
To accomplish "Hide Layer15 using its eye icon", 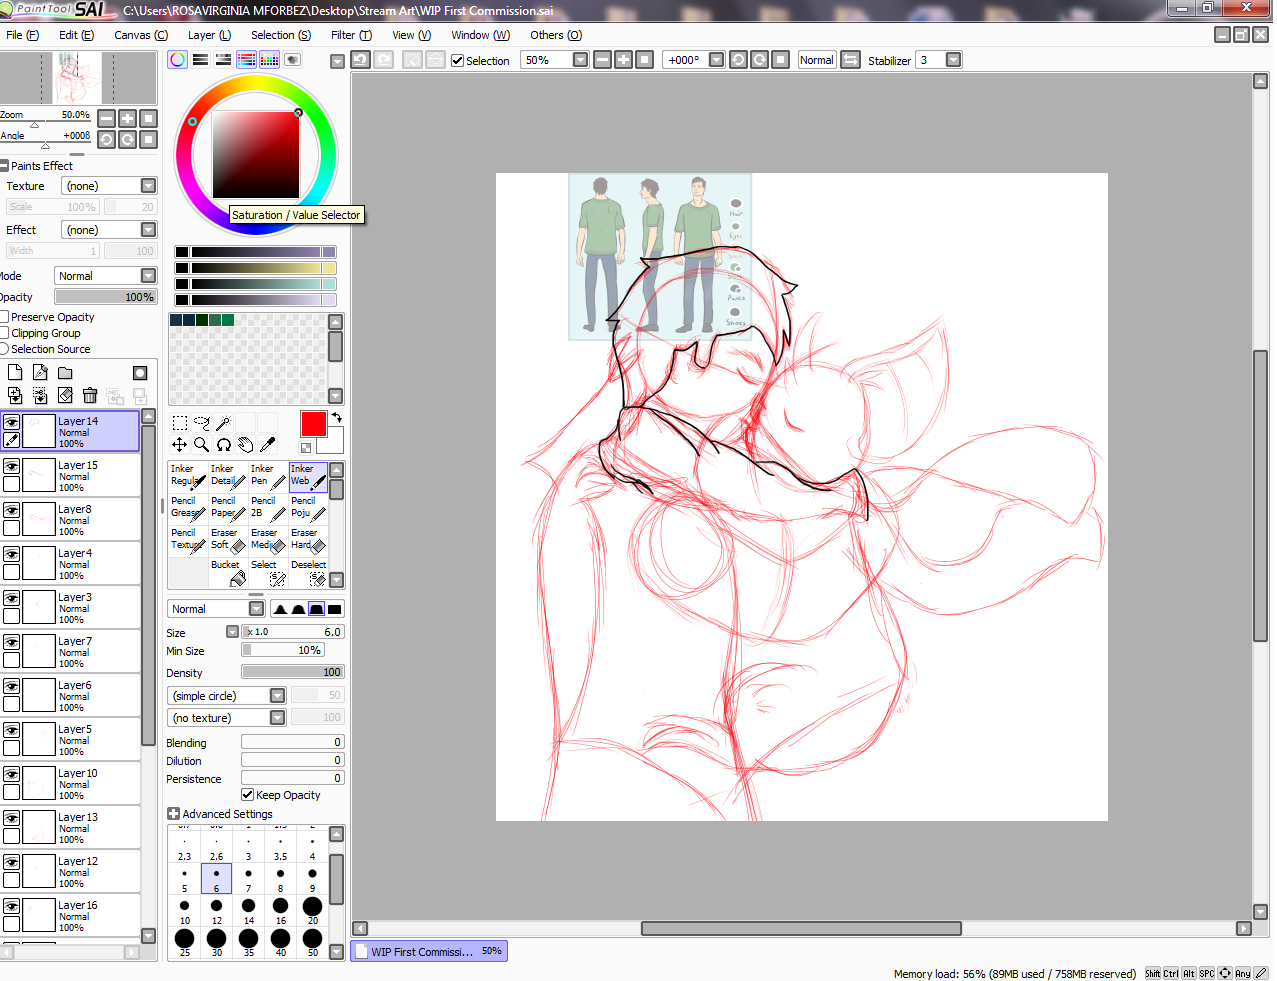I will pos(12,467).
